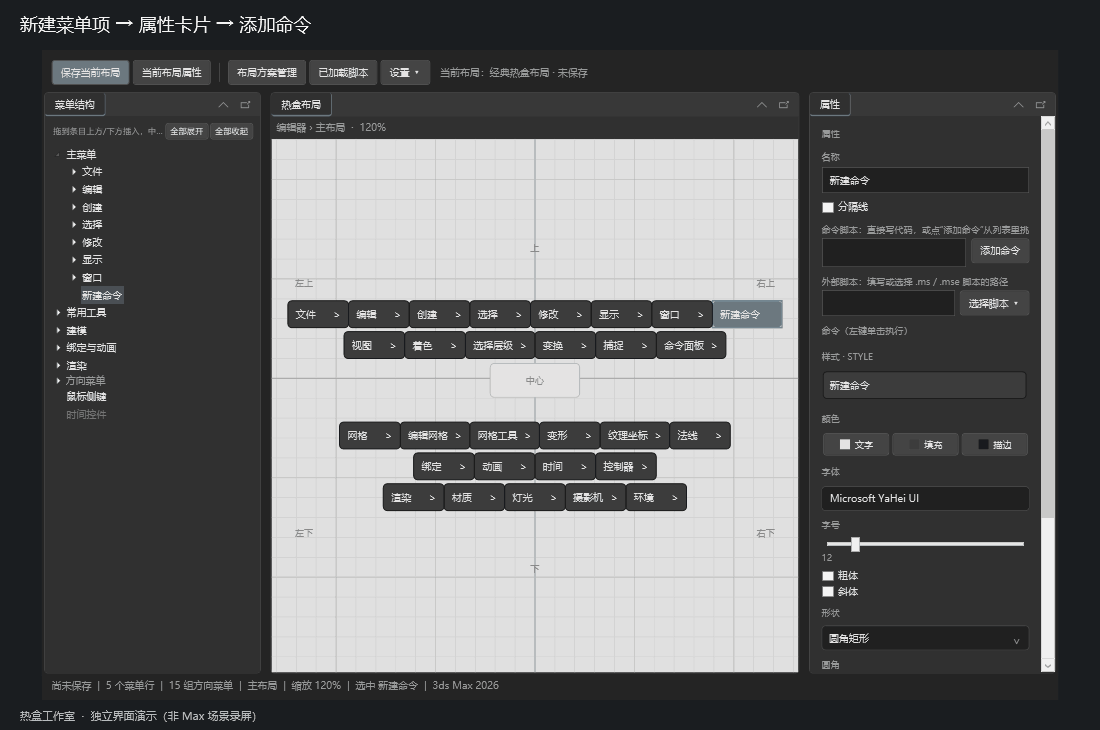The image size is (1100, 730).
Task: Click the 视图 hotbox item
Action: (x=374, y=345)
